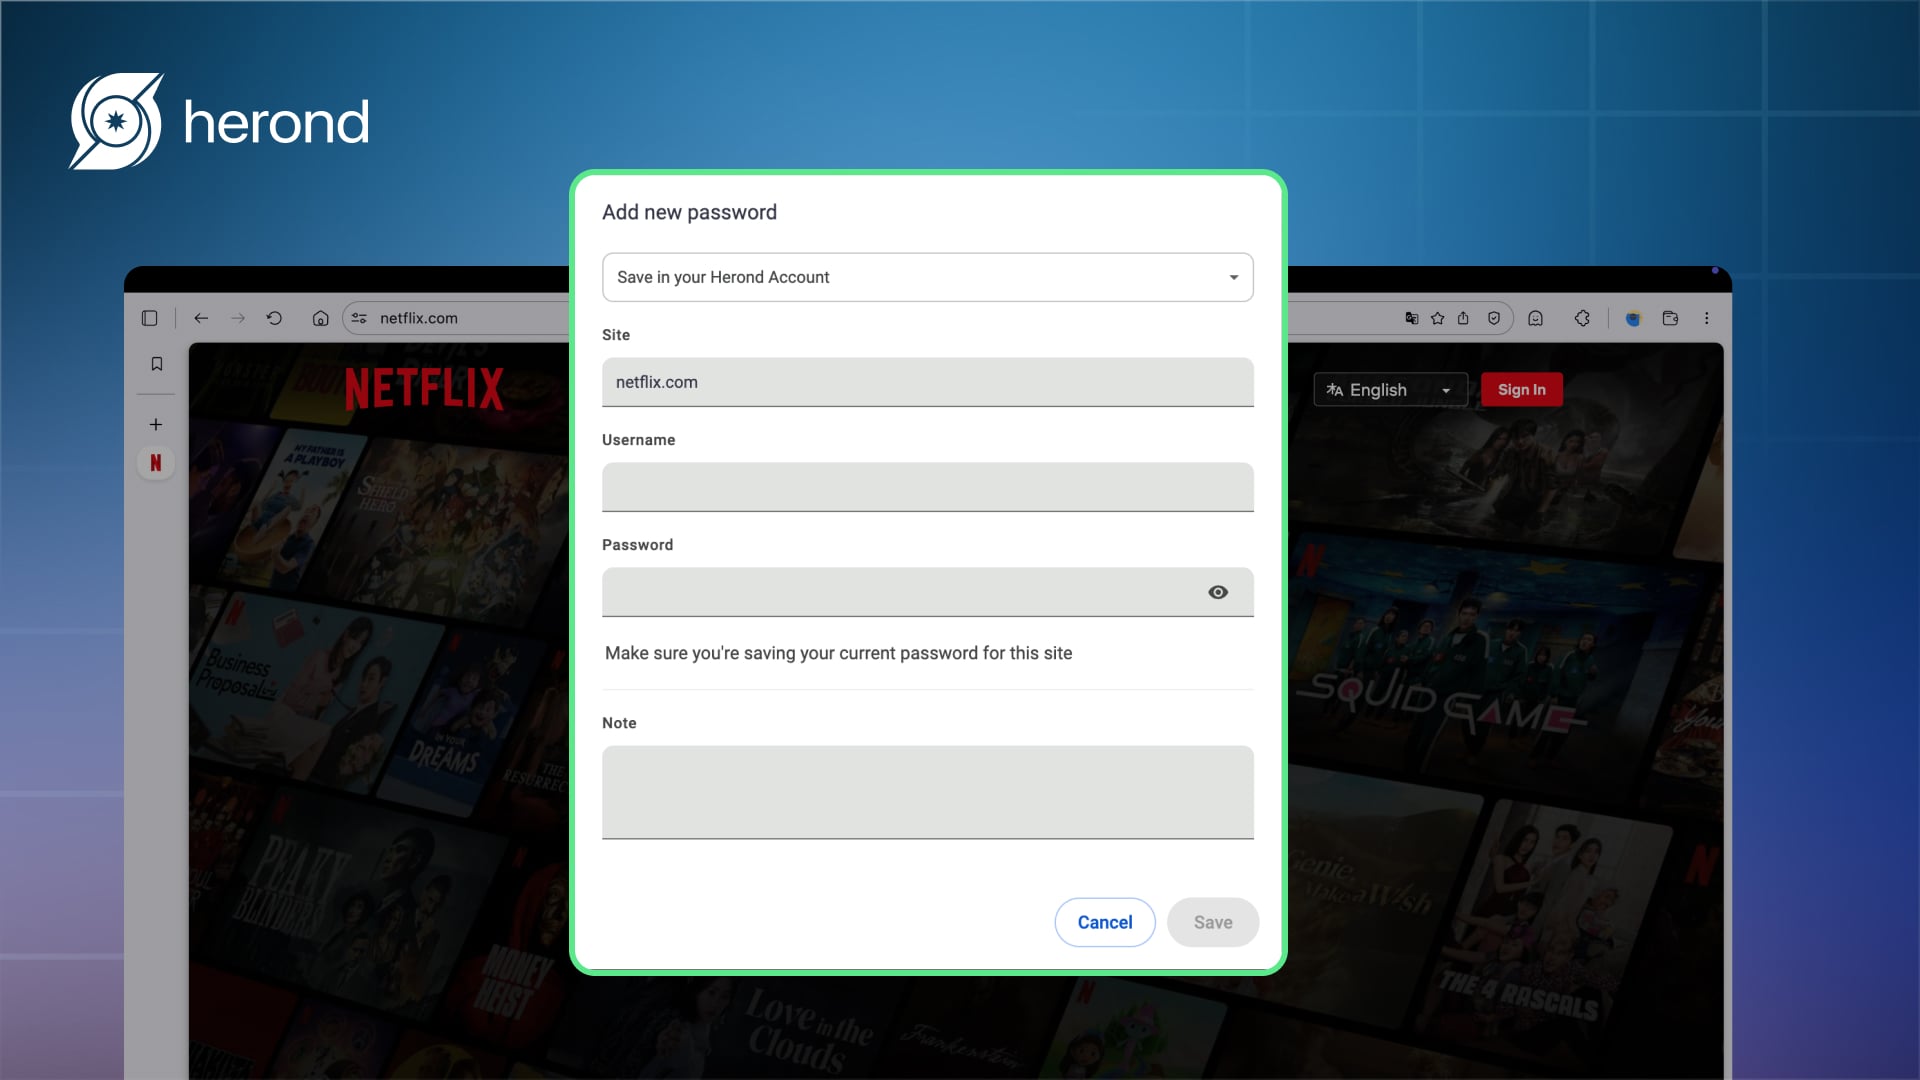Image resolution: width=1920 pixels, height=1080 pixels.
Task: Click the home icon in the toolbar
Action: click(320, 318)
